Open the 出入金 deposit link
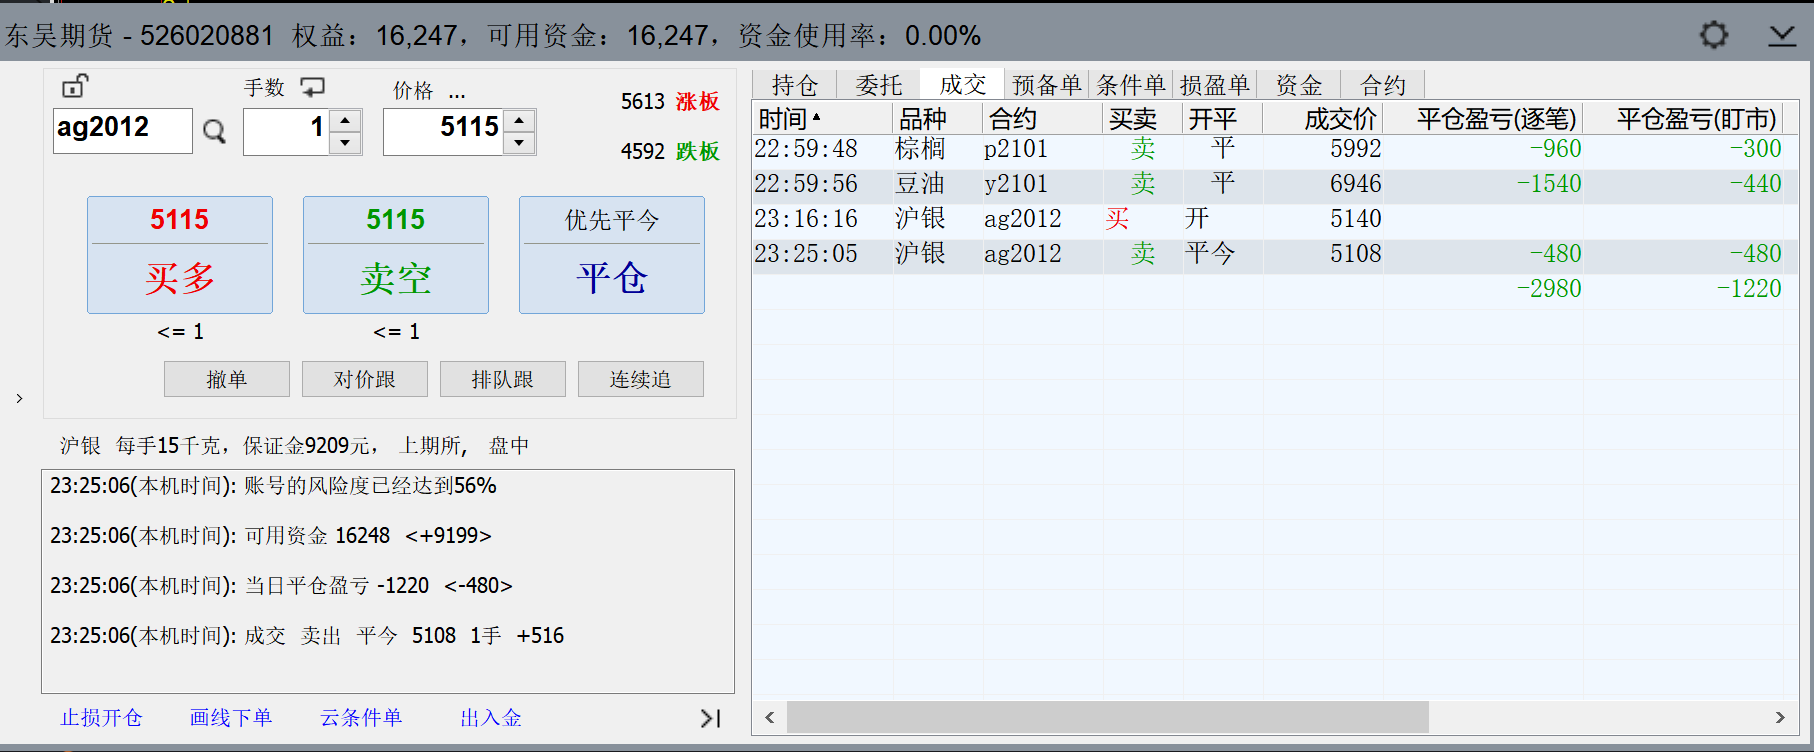The image size is (1814, 752). (x=491, y=718)
